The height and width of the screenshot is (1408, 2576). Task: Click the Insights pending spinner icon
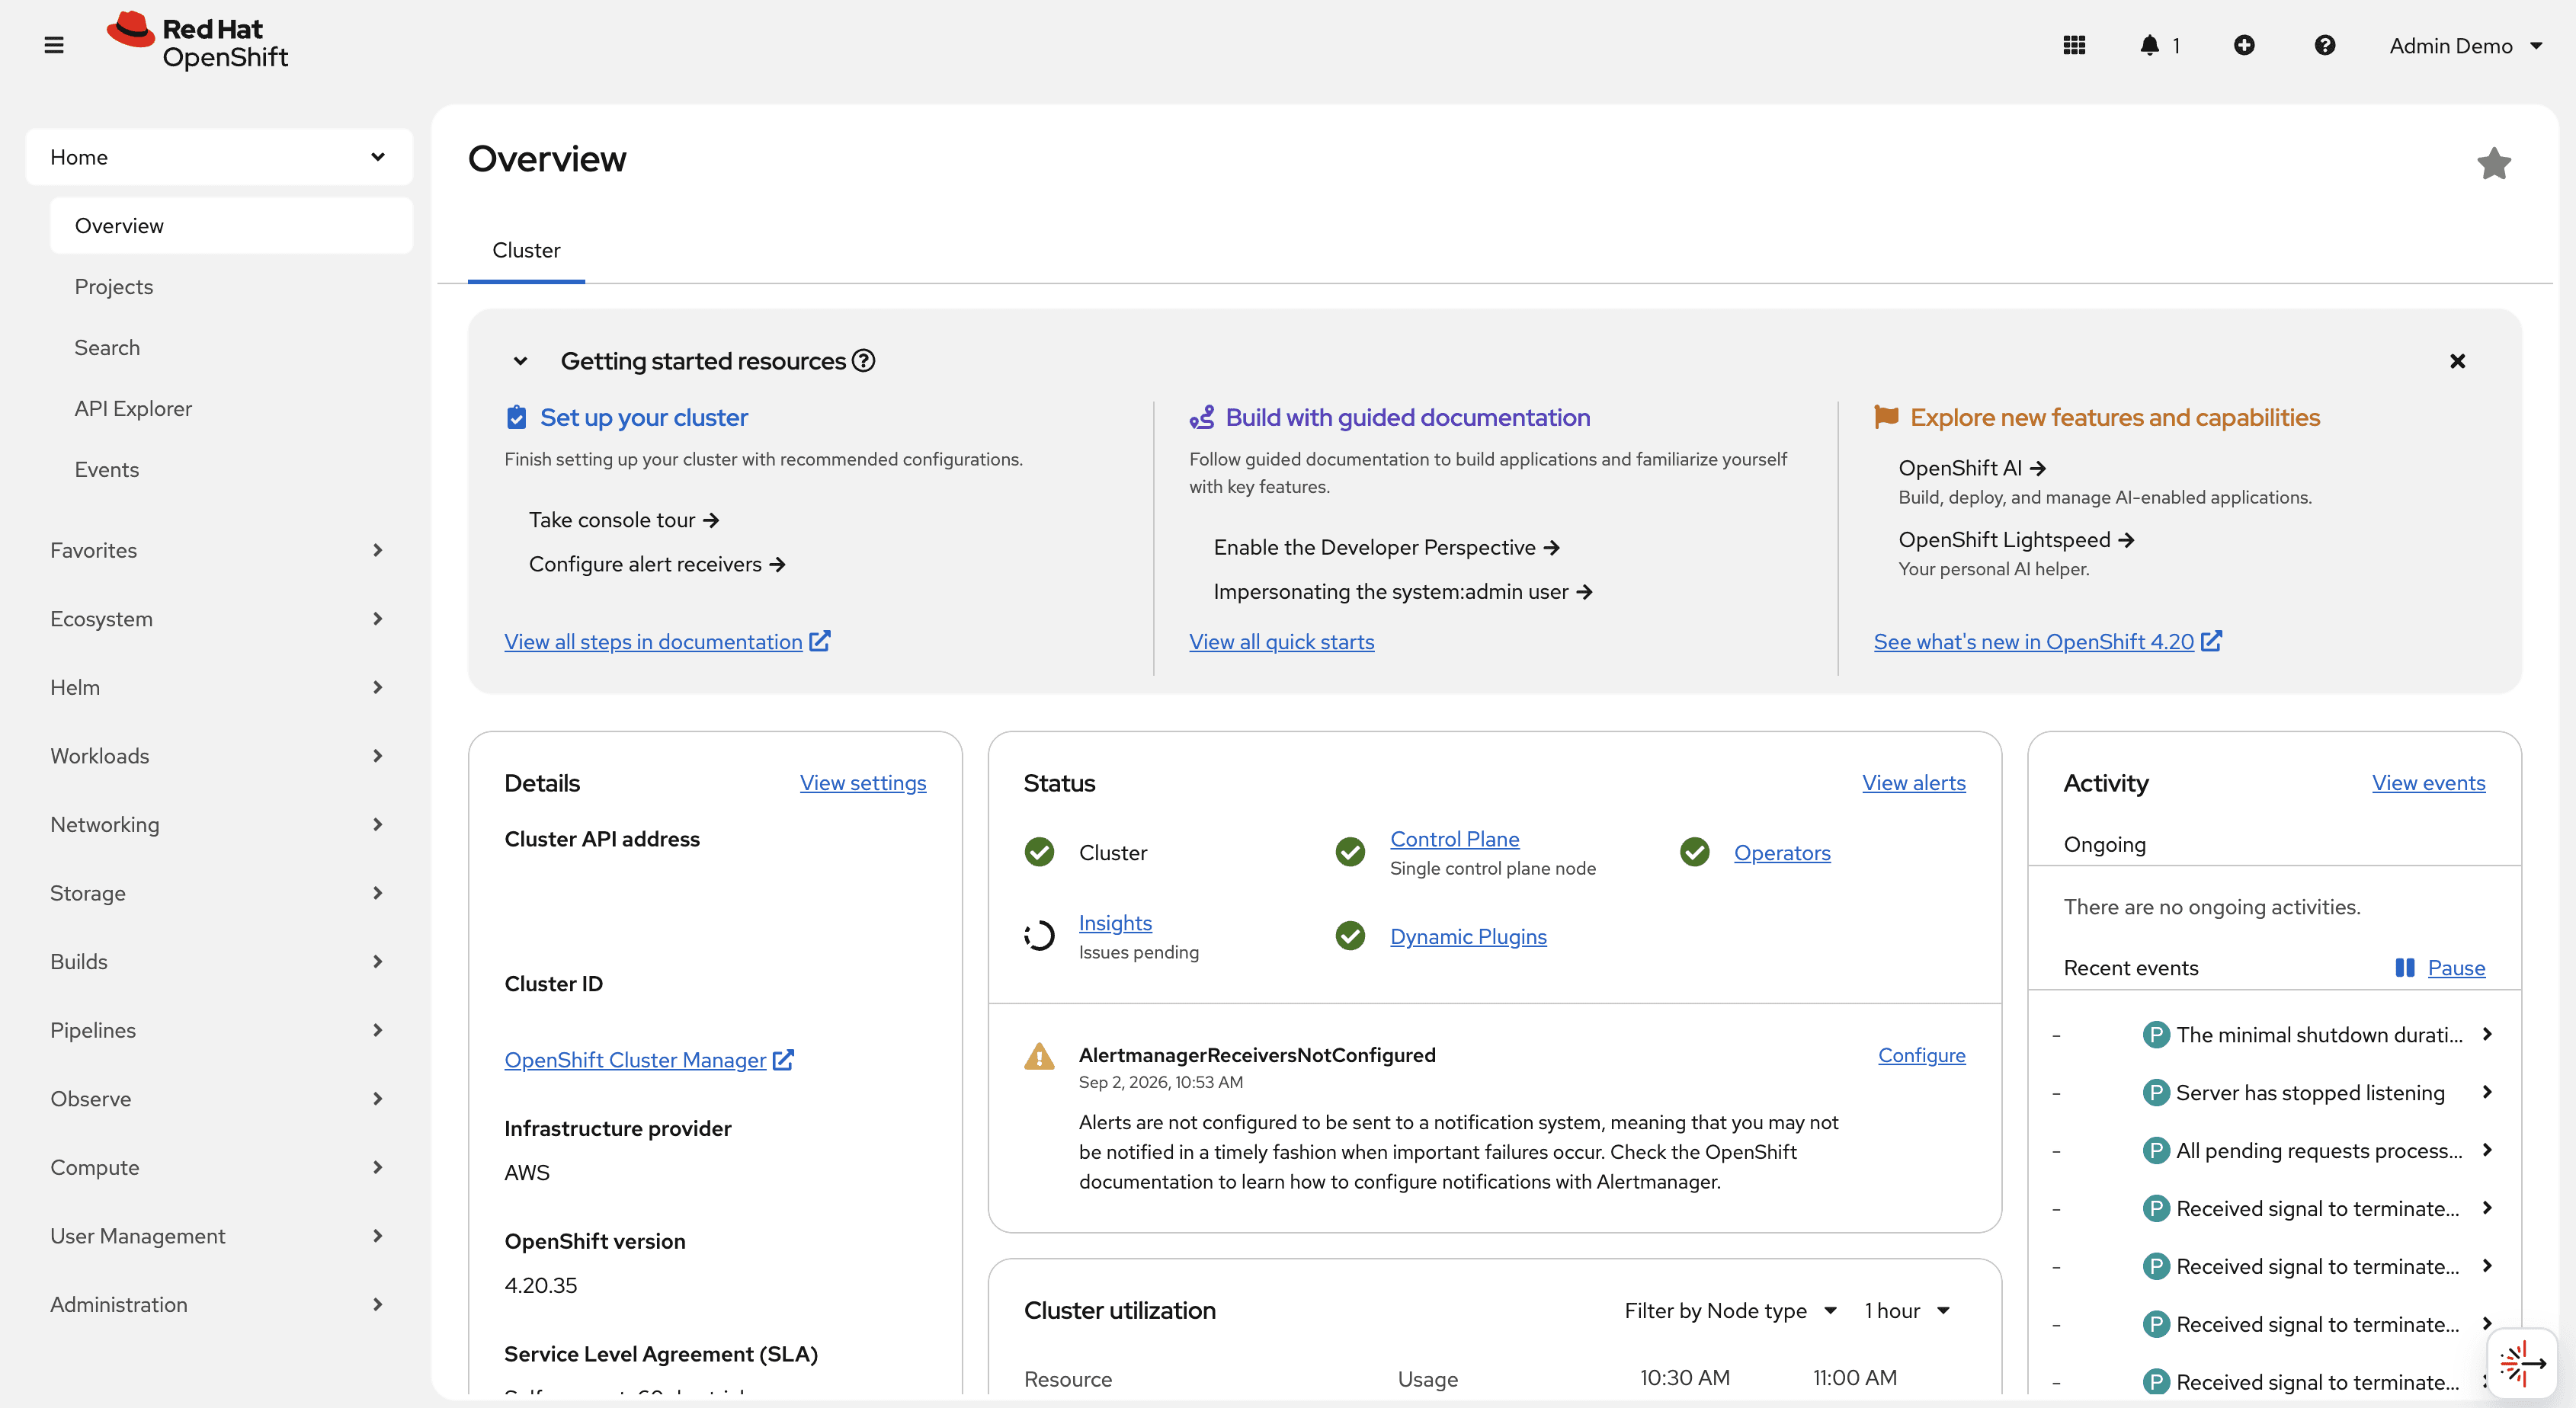1039,936
